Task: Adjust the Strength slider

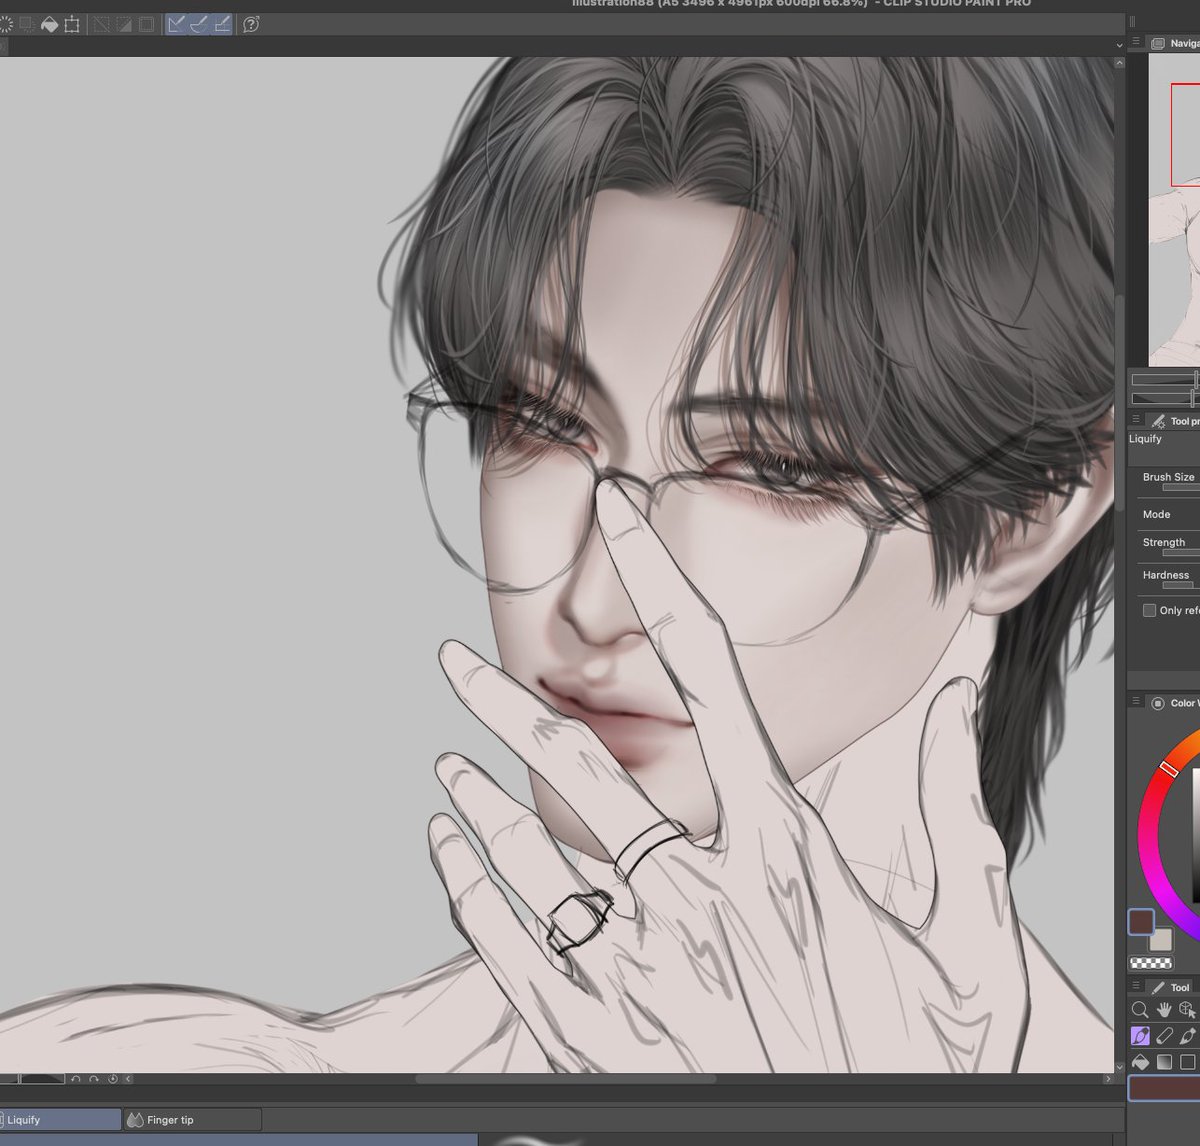Action: (x=1180, y=553)
